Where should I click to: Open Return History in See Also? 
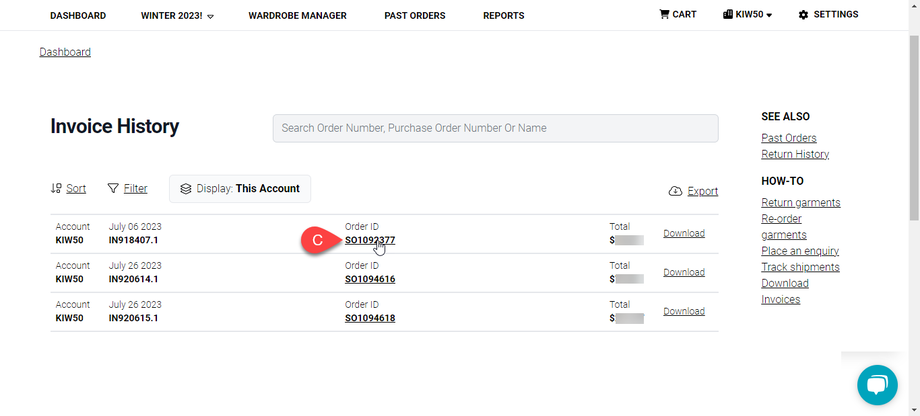pyautogui.click(x=794, y=154)
